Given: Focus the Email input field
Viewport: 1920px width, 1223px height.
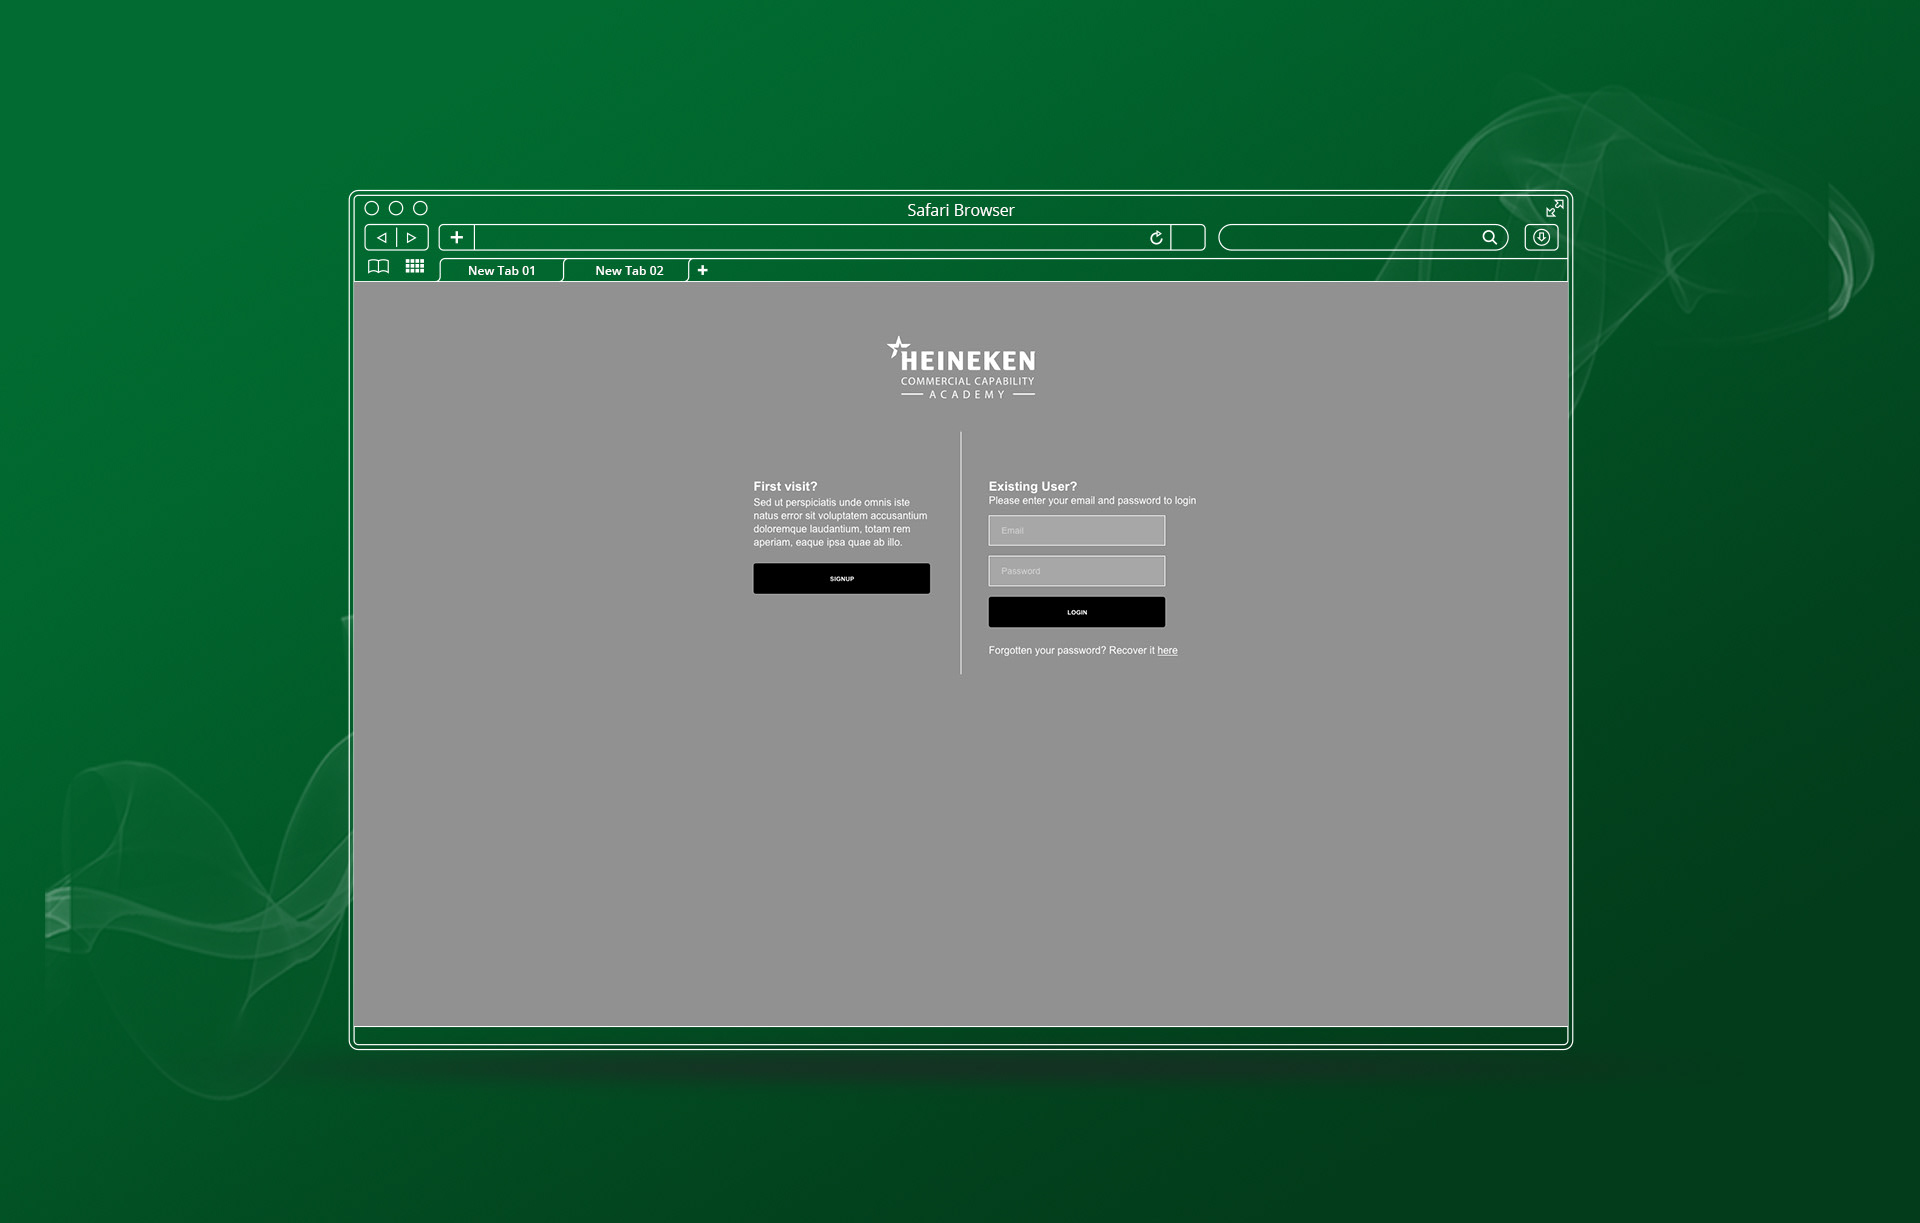Looking at the screenshot, I should click(x=1076, y=531).
